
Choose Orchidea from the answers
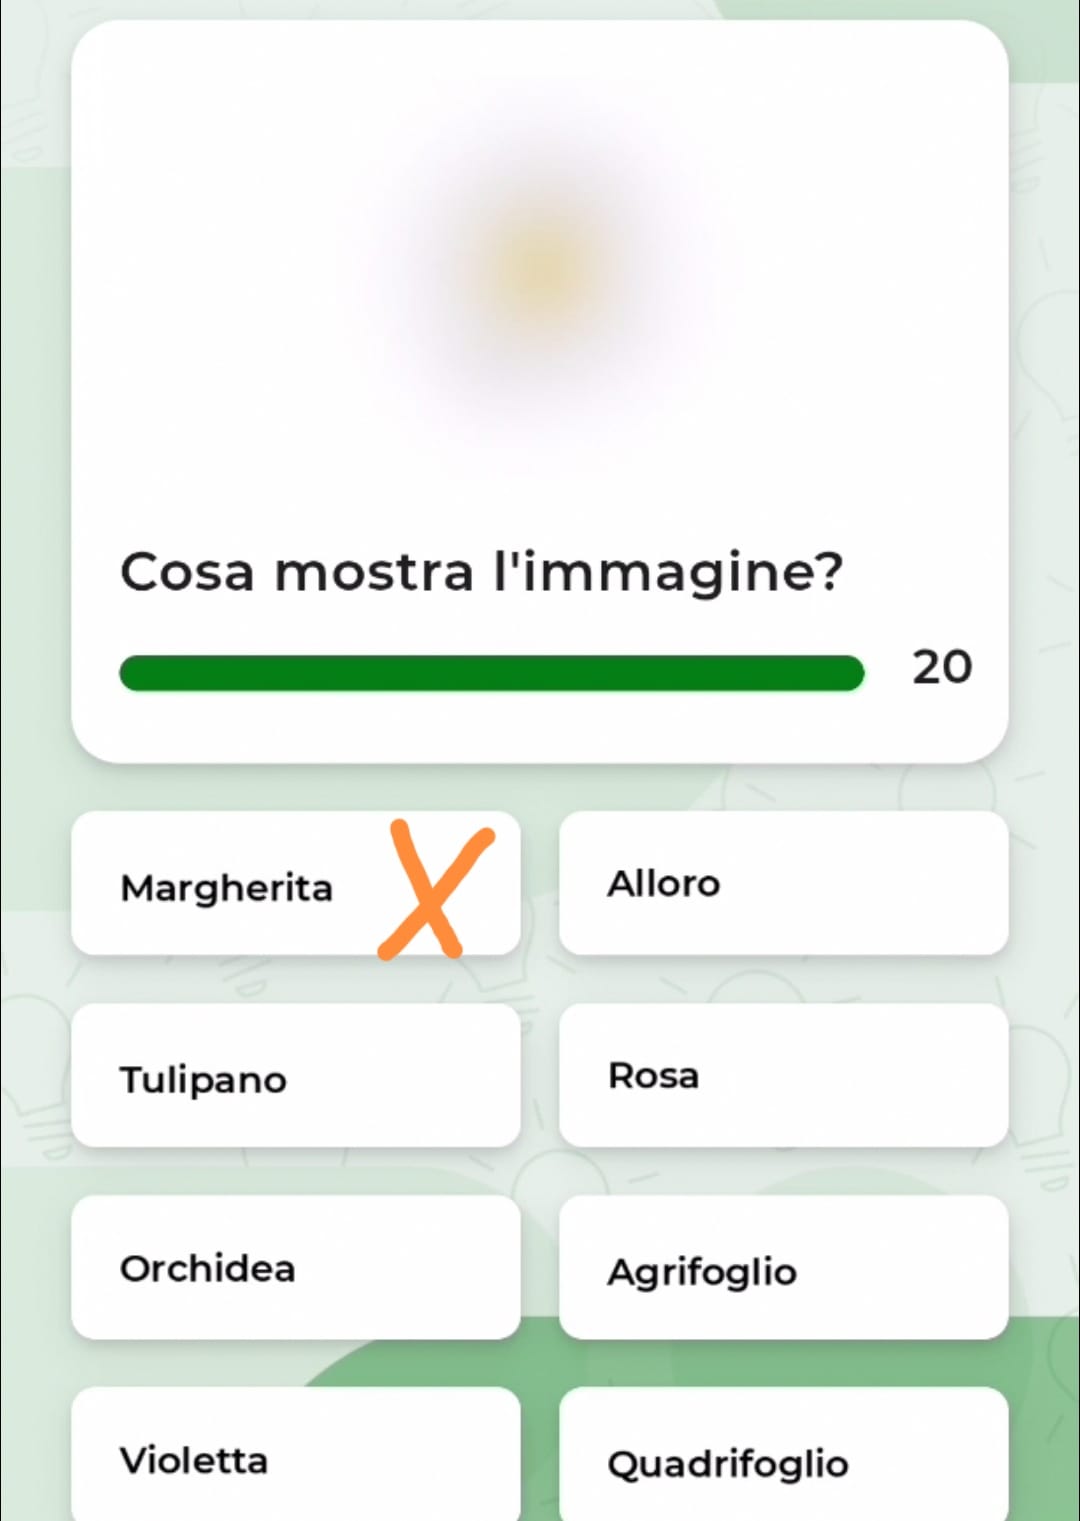pyautogui.click(x=208, y=1268)
